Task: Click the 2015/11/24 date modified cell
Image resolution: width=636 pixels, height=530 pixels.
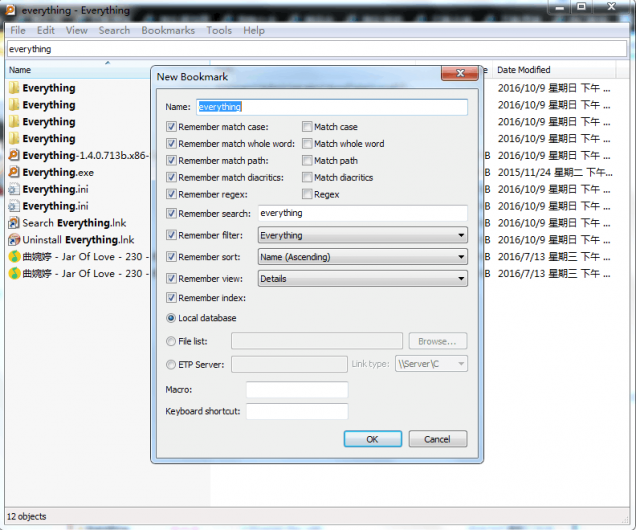Action: pos(555,172)
